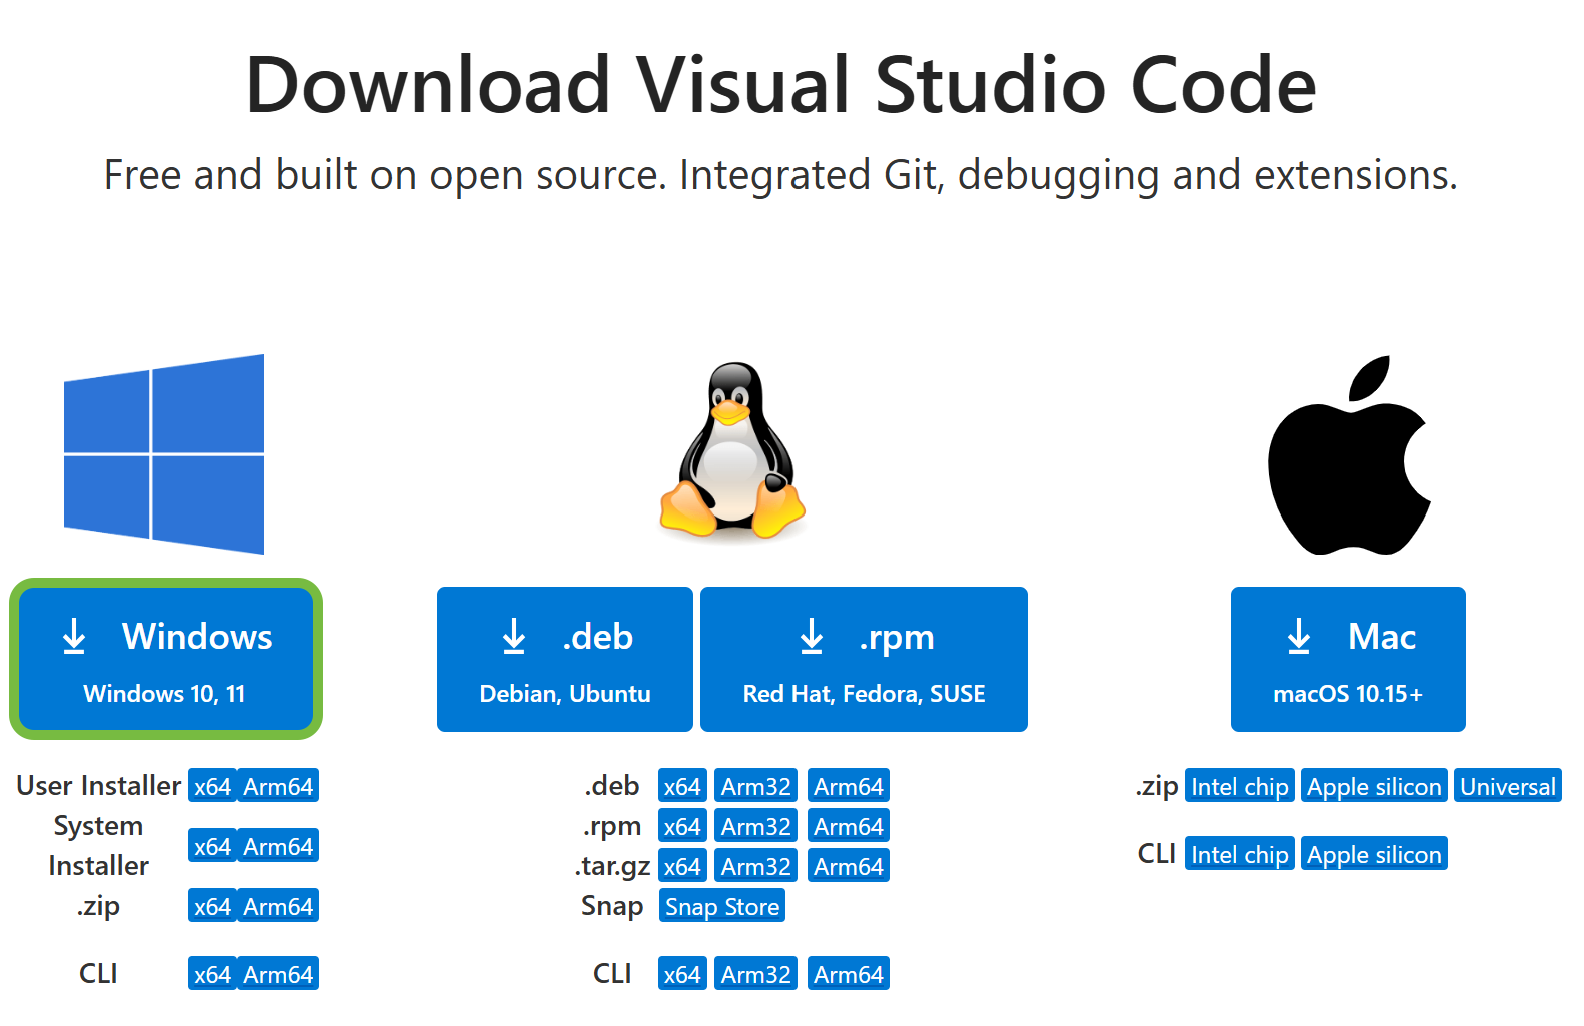Download the .rpm Red Hat, Fedora, SUSE package
The height and width of the screenshot is (1026, 1584).
pyautogui.click(x=864, y=659)
